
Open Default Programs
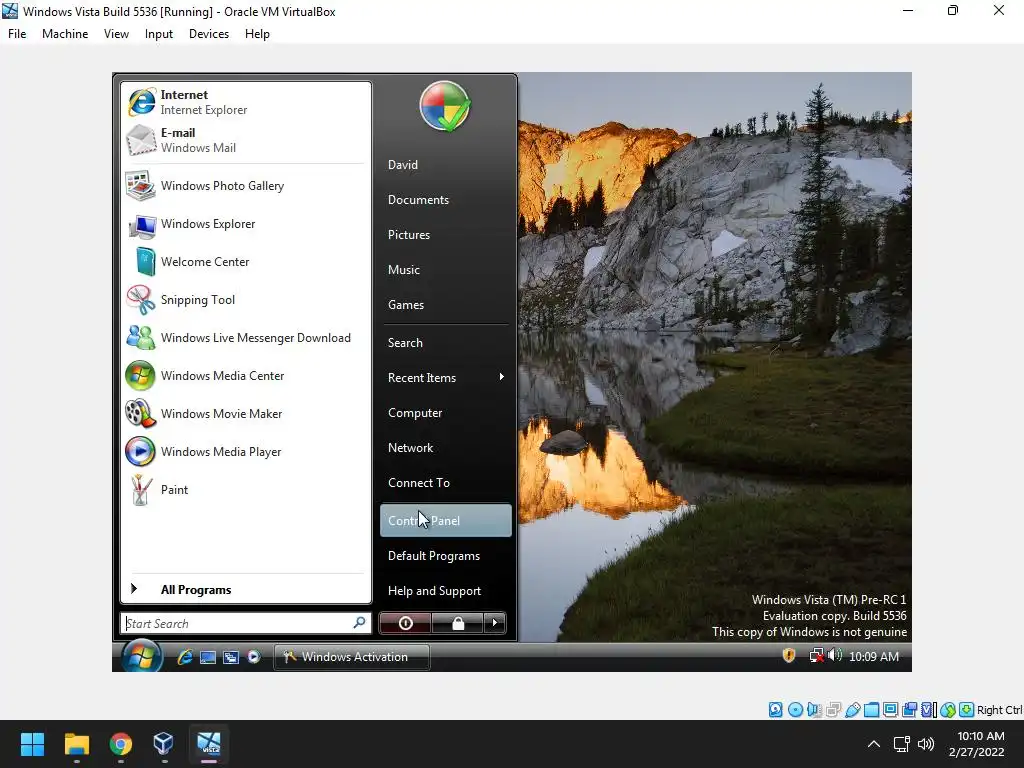point(446,556)
